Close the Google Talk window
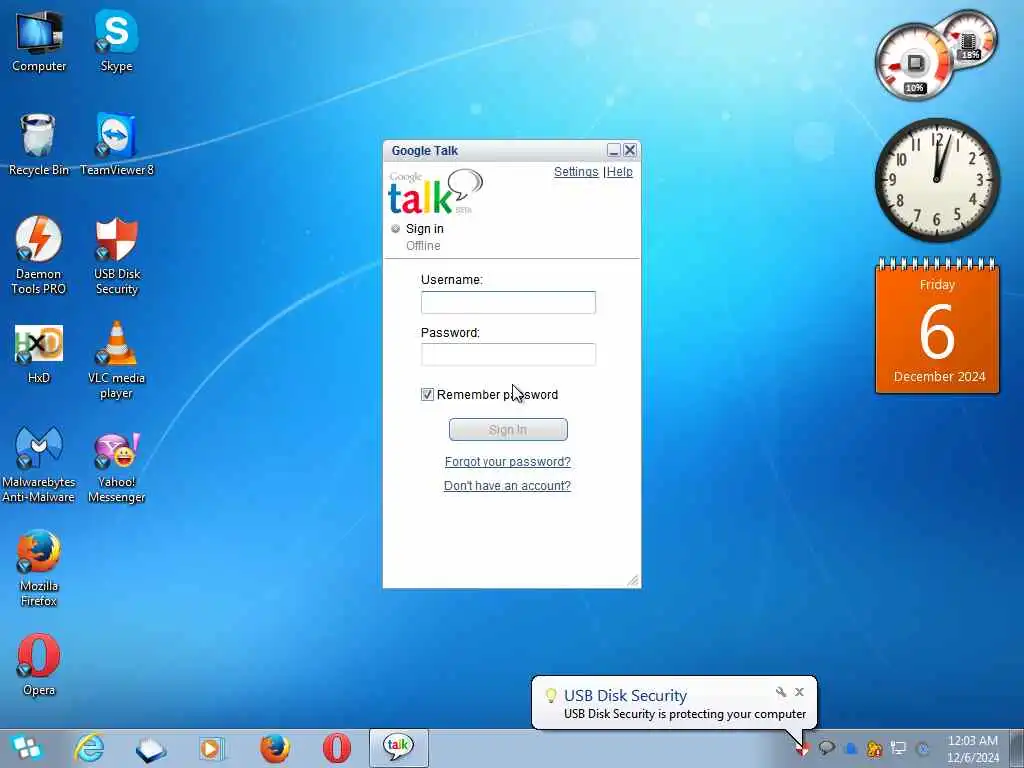 630,151
